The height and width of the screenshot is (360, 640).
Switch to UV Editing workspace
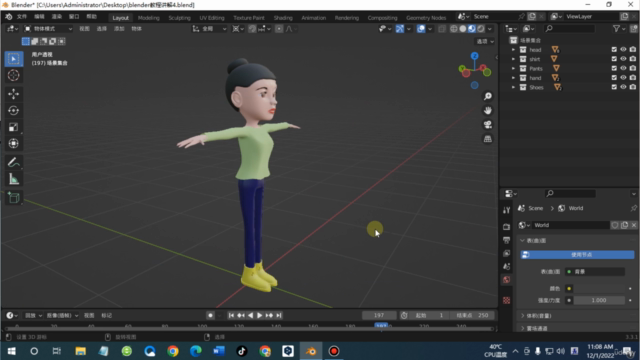point(212,18)
